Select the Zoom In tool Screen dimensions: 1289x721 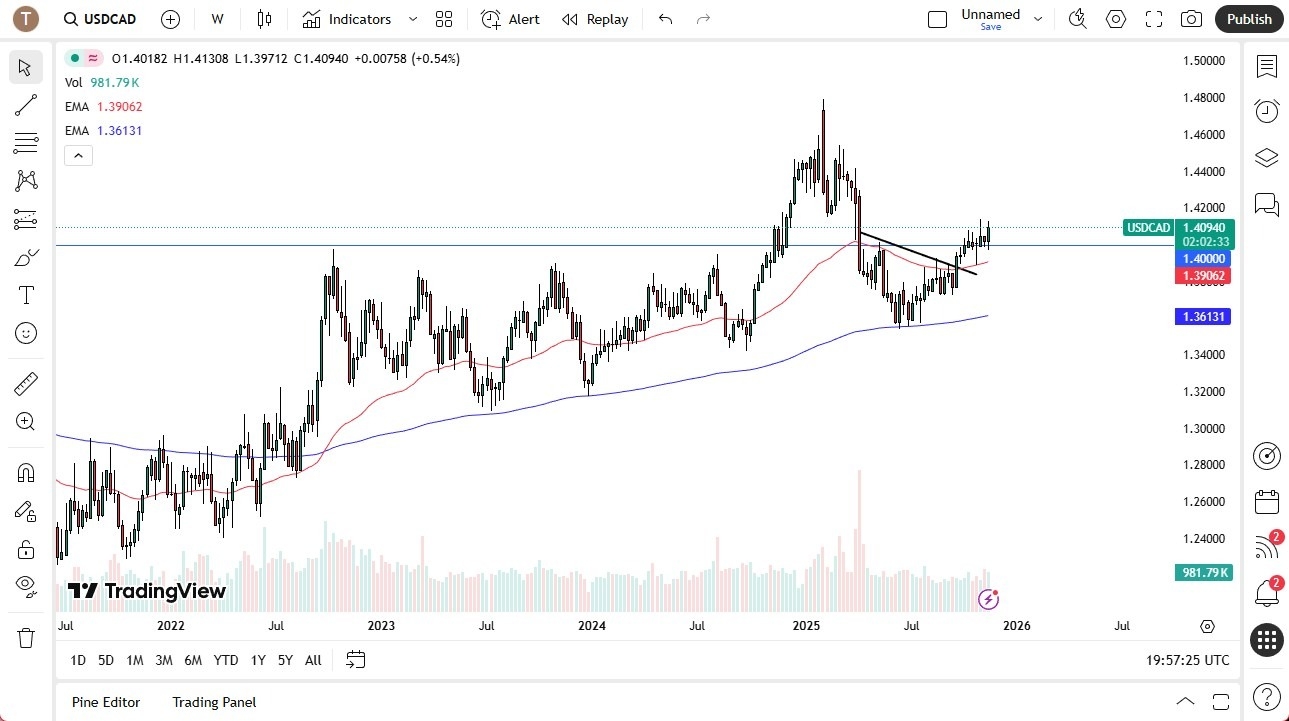[x=26, y=421]
